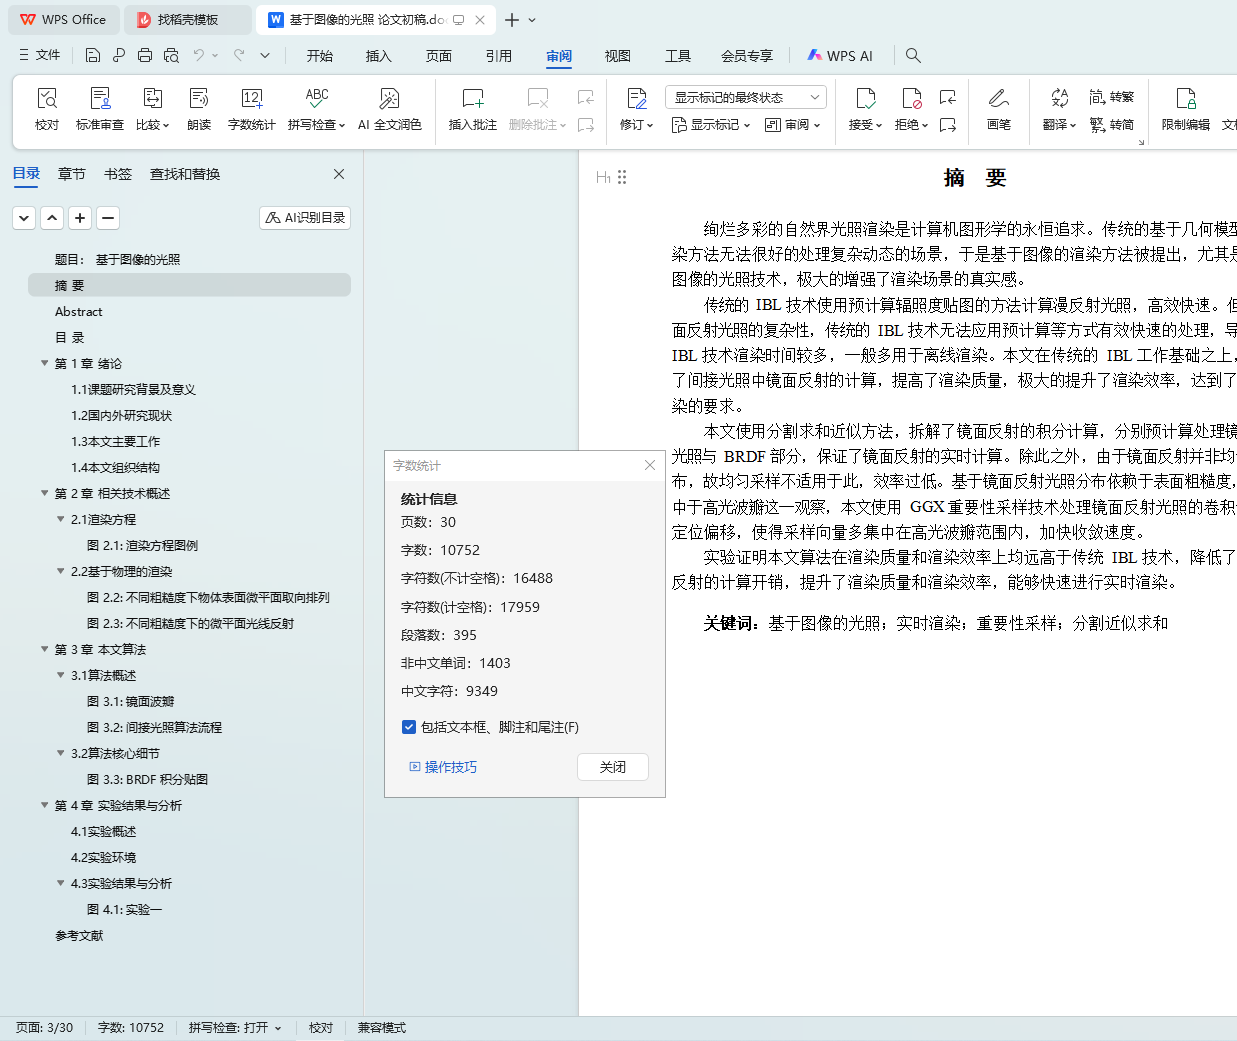Image resolution: width=1237 pixels, height=1041 pixels.
Task: Collapse 第 4 章 实验结果与分析 node
Action: 44,805
